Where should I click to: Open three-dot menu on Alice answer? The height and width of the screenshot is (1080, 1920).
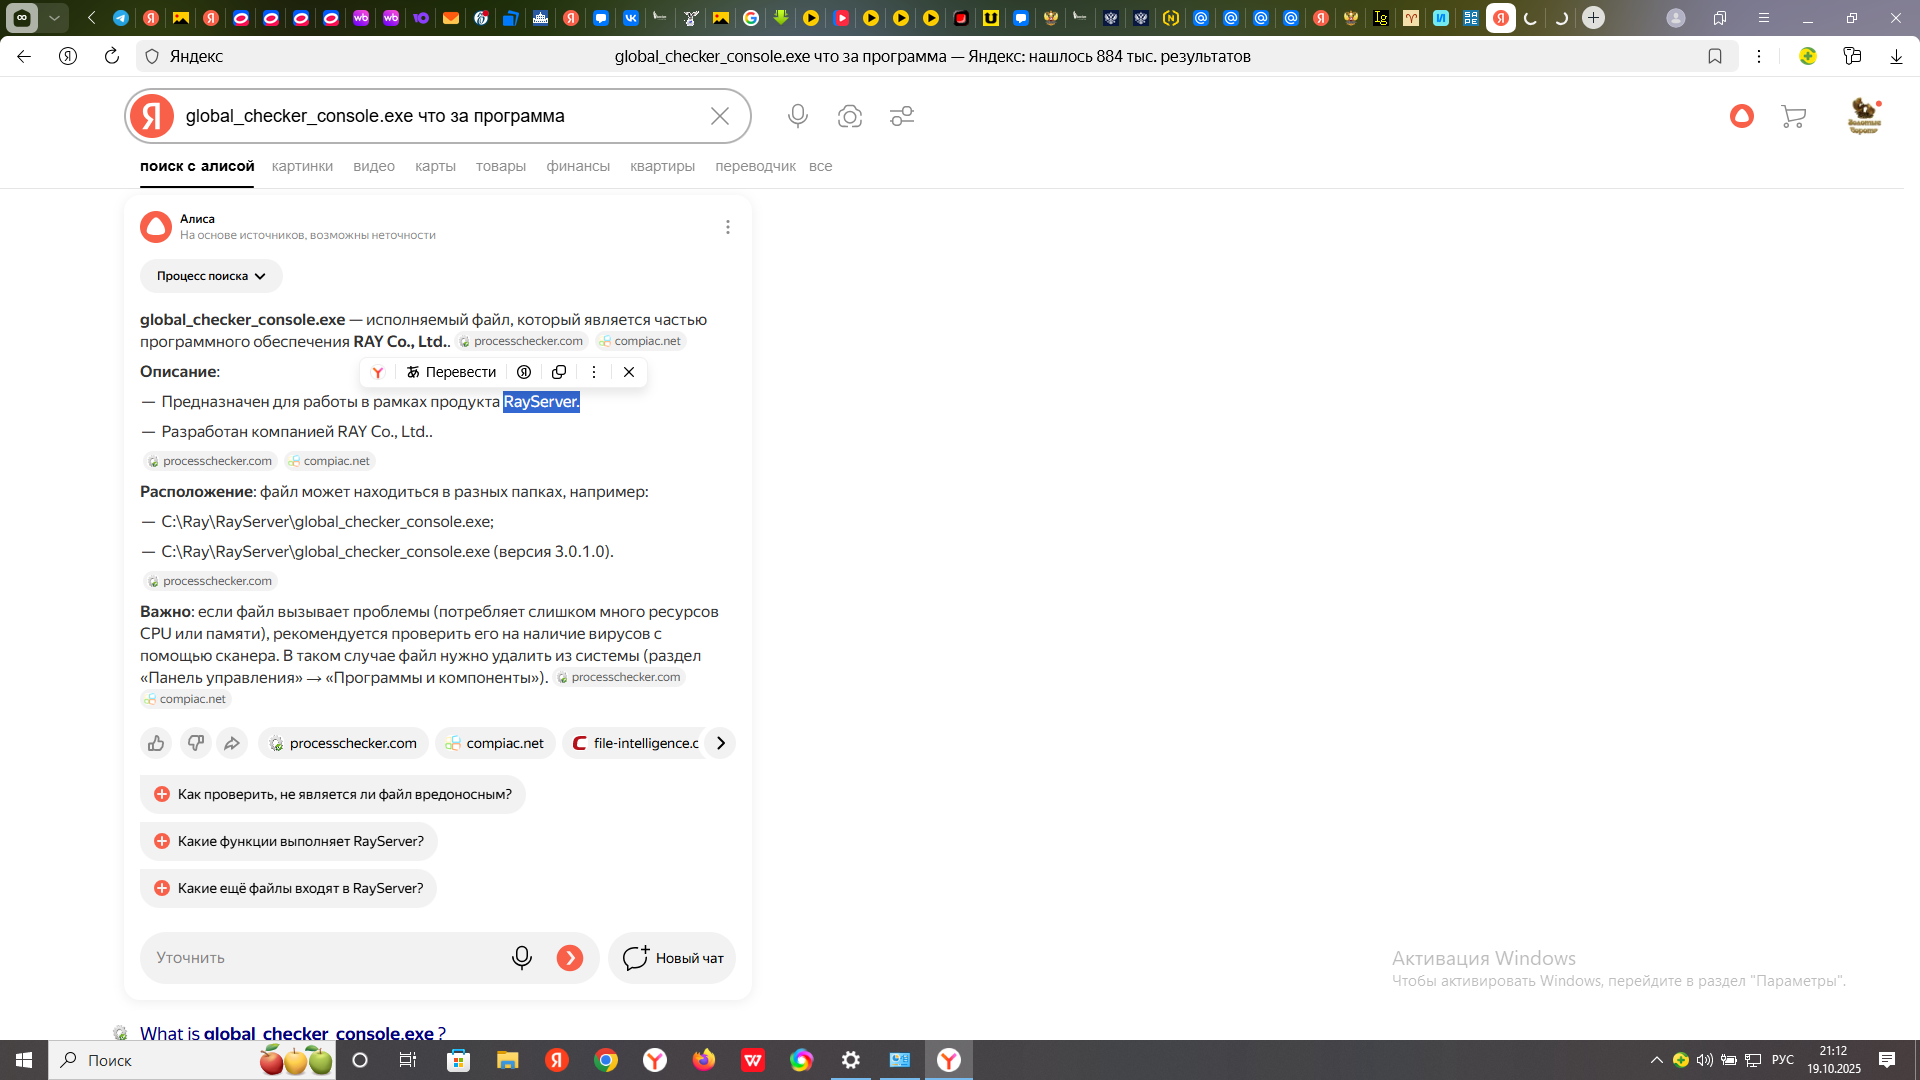pyautogui.click(x=727, y=227)
